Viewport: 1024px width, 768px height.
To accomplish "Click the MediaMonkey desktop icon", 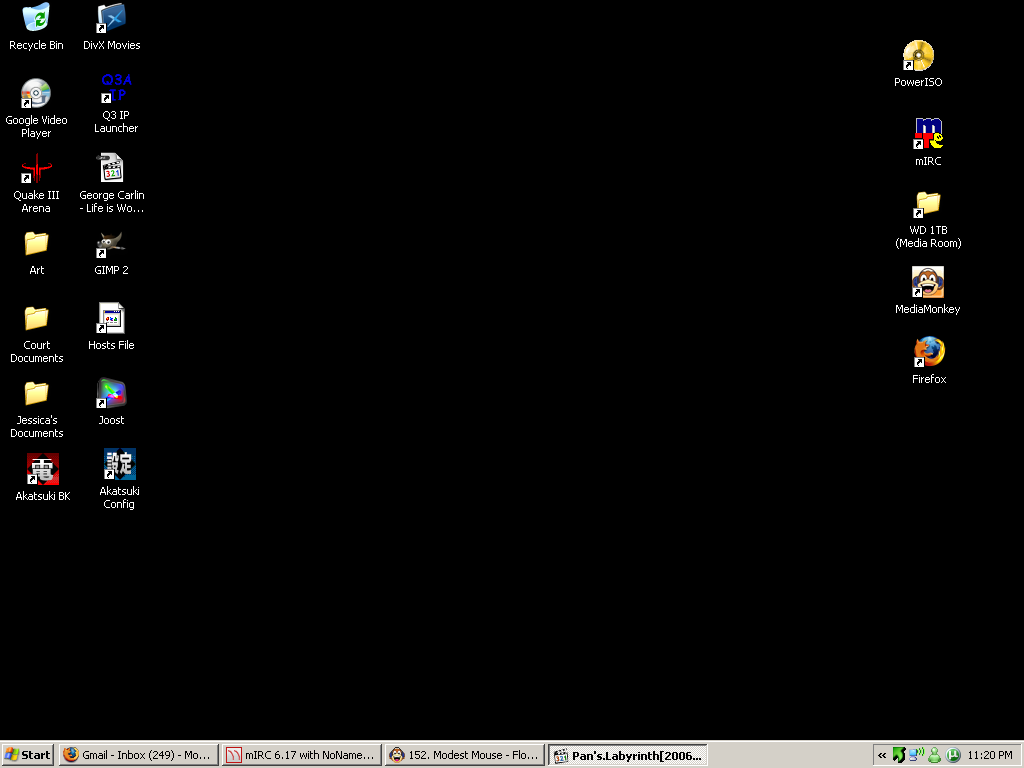I will tap(927, 283).
